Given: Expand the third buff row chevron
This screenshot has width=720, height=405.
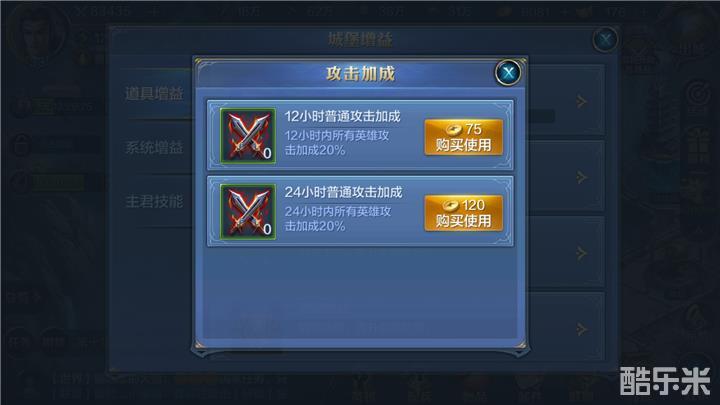Looking at the screenshot, I should tap(581, 253).
